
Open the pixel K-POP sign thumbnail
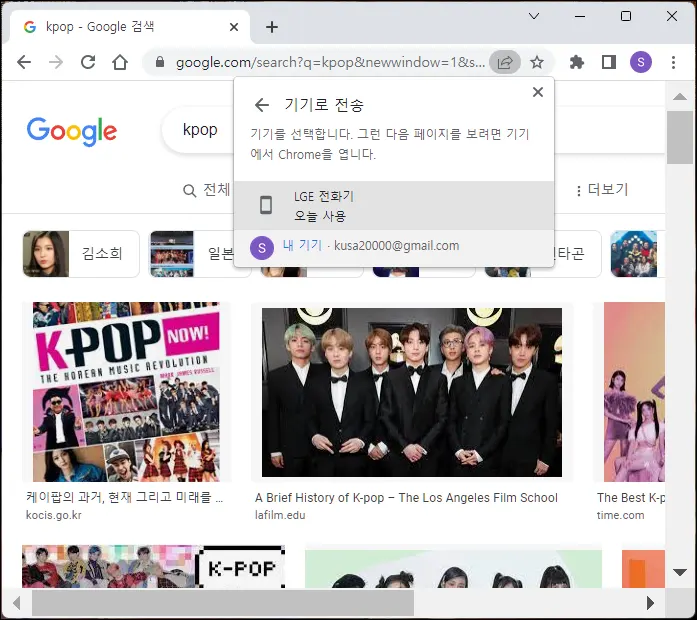tap(154, 567)
